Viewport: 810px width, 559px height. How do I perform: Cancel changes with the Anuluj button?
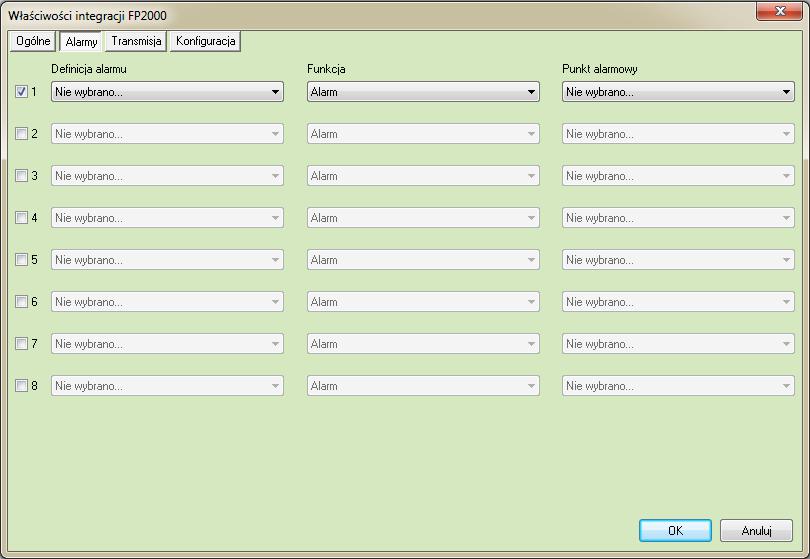point(756,531)
